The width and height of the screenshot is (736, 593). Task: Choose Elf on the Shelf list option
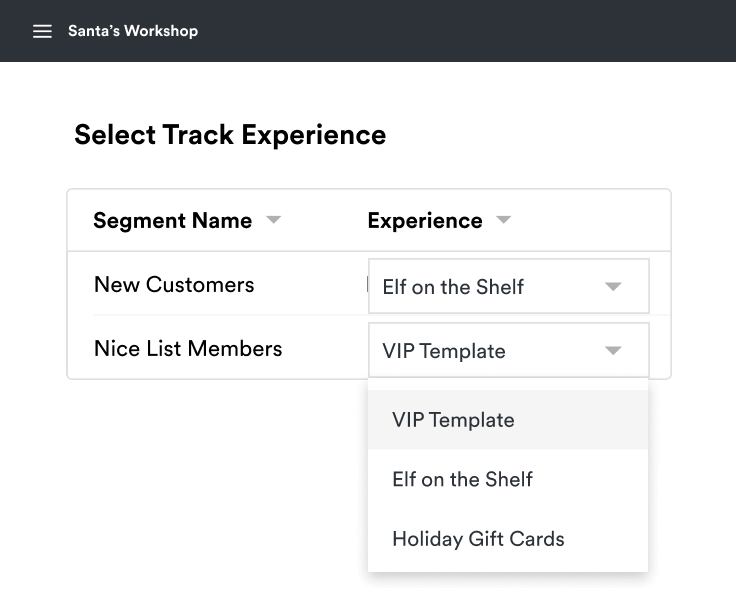pos(462,480)
